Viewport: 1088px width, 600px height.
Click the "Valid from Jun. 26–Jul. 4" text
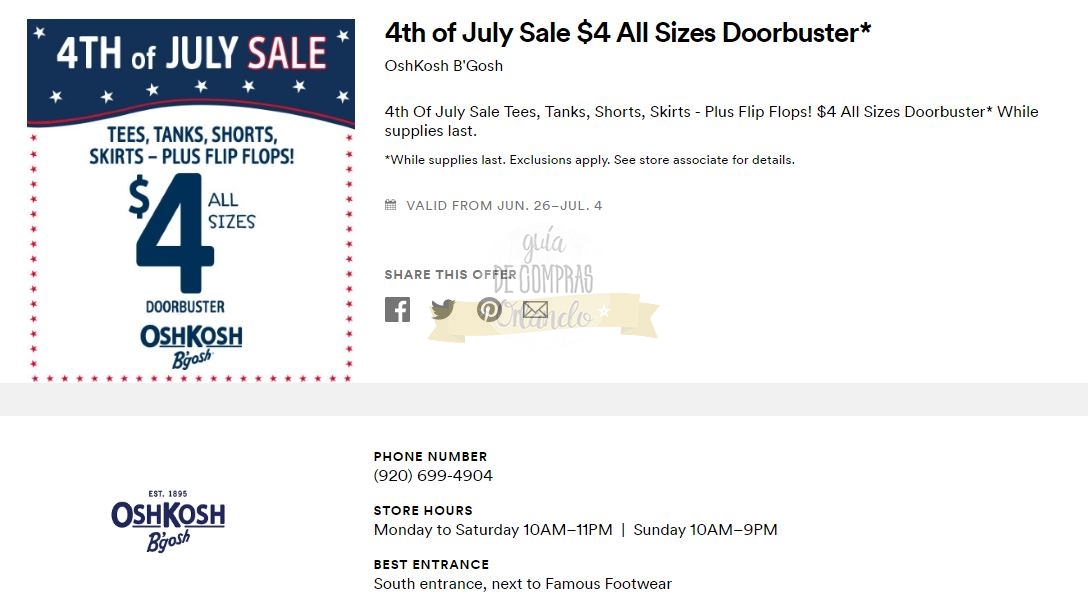(504, 206)
